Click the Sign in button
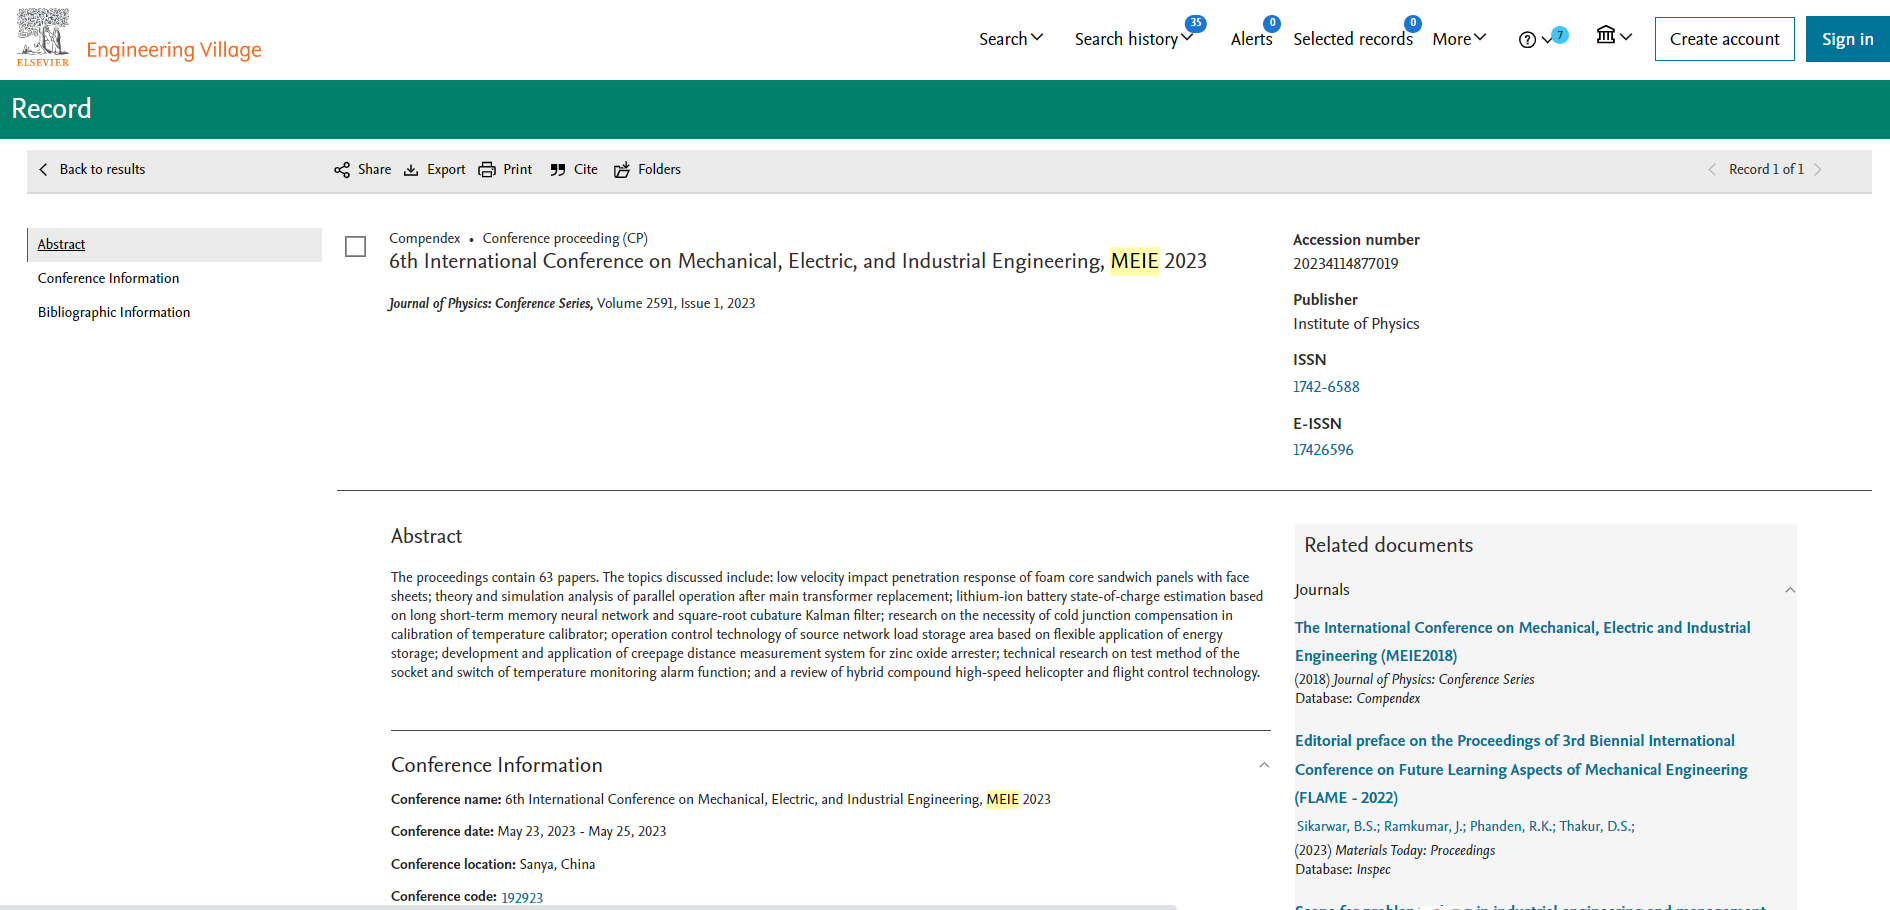 [x=1847, y=39]
